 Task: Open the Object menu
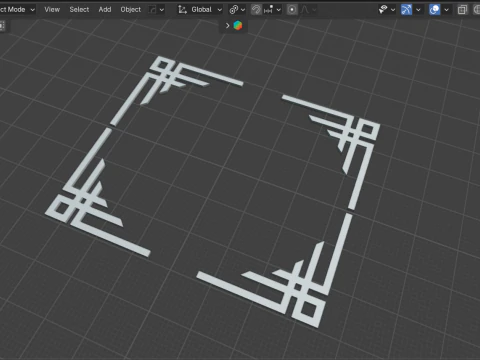130,9
